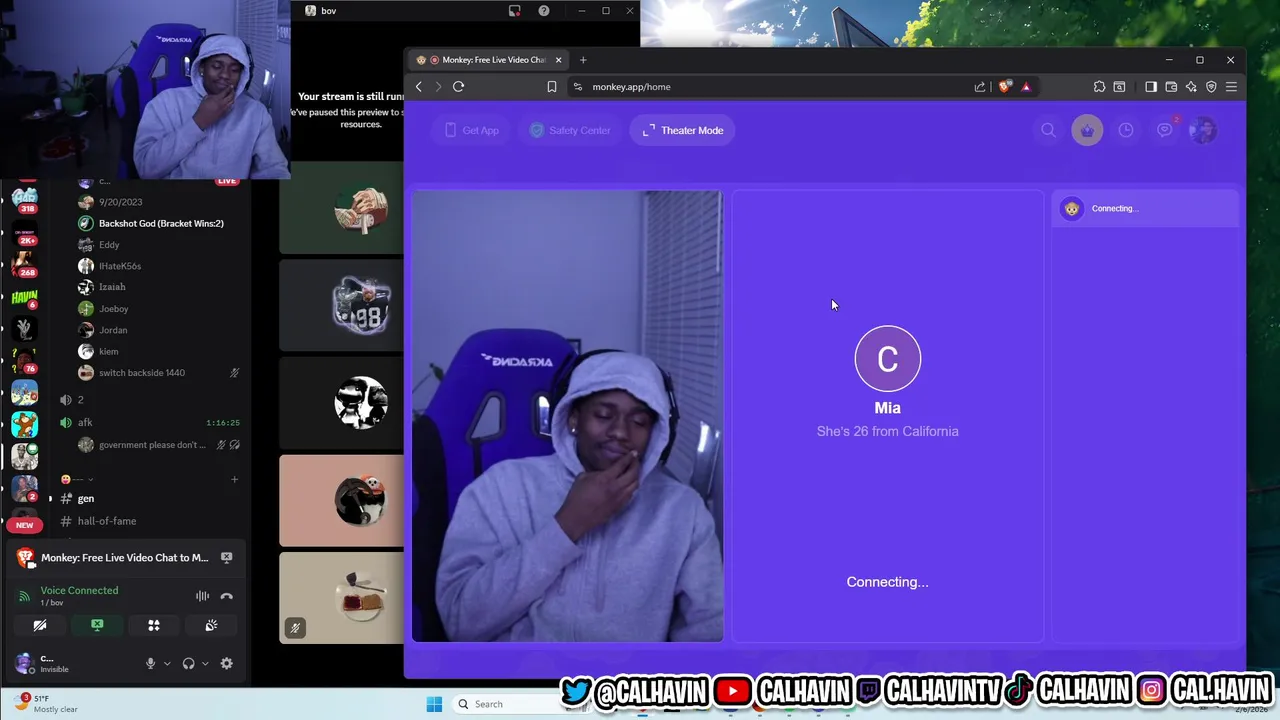Open the taskbar weather widget
This screenshot has height=720, width=1280.
48,703
